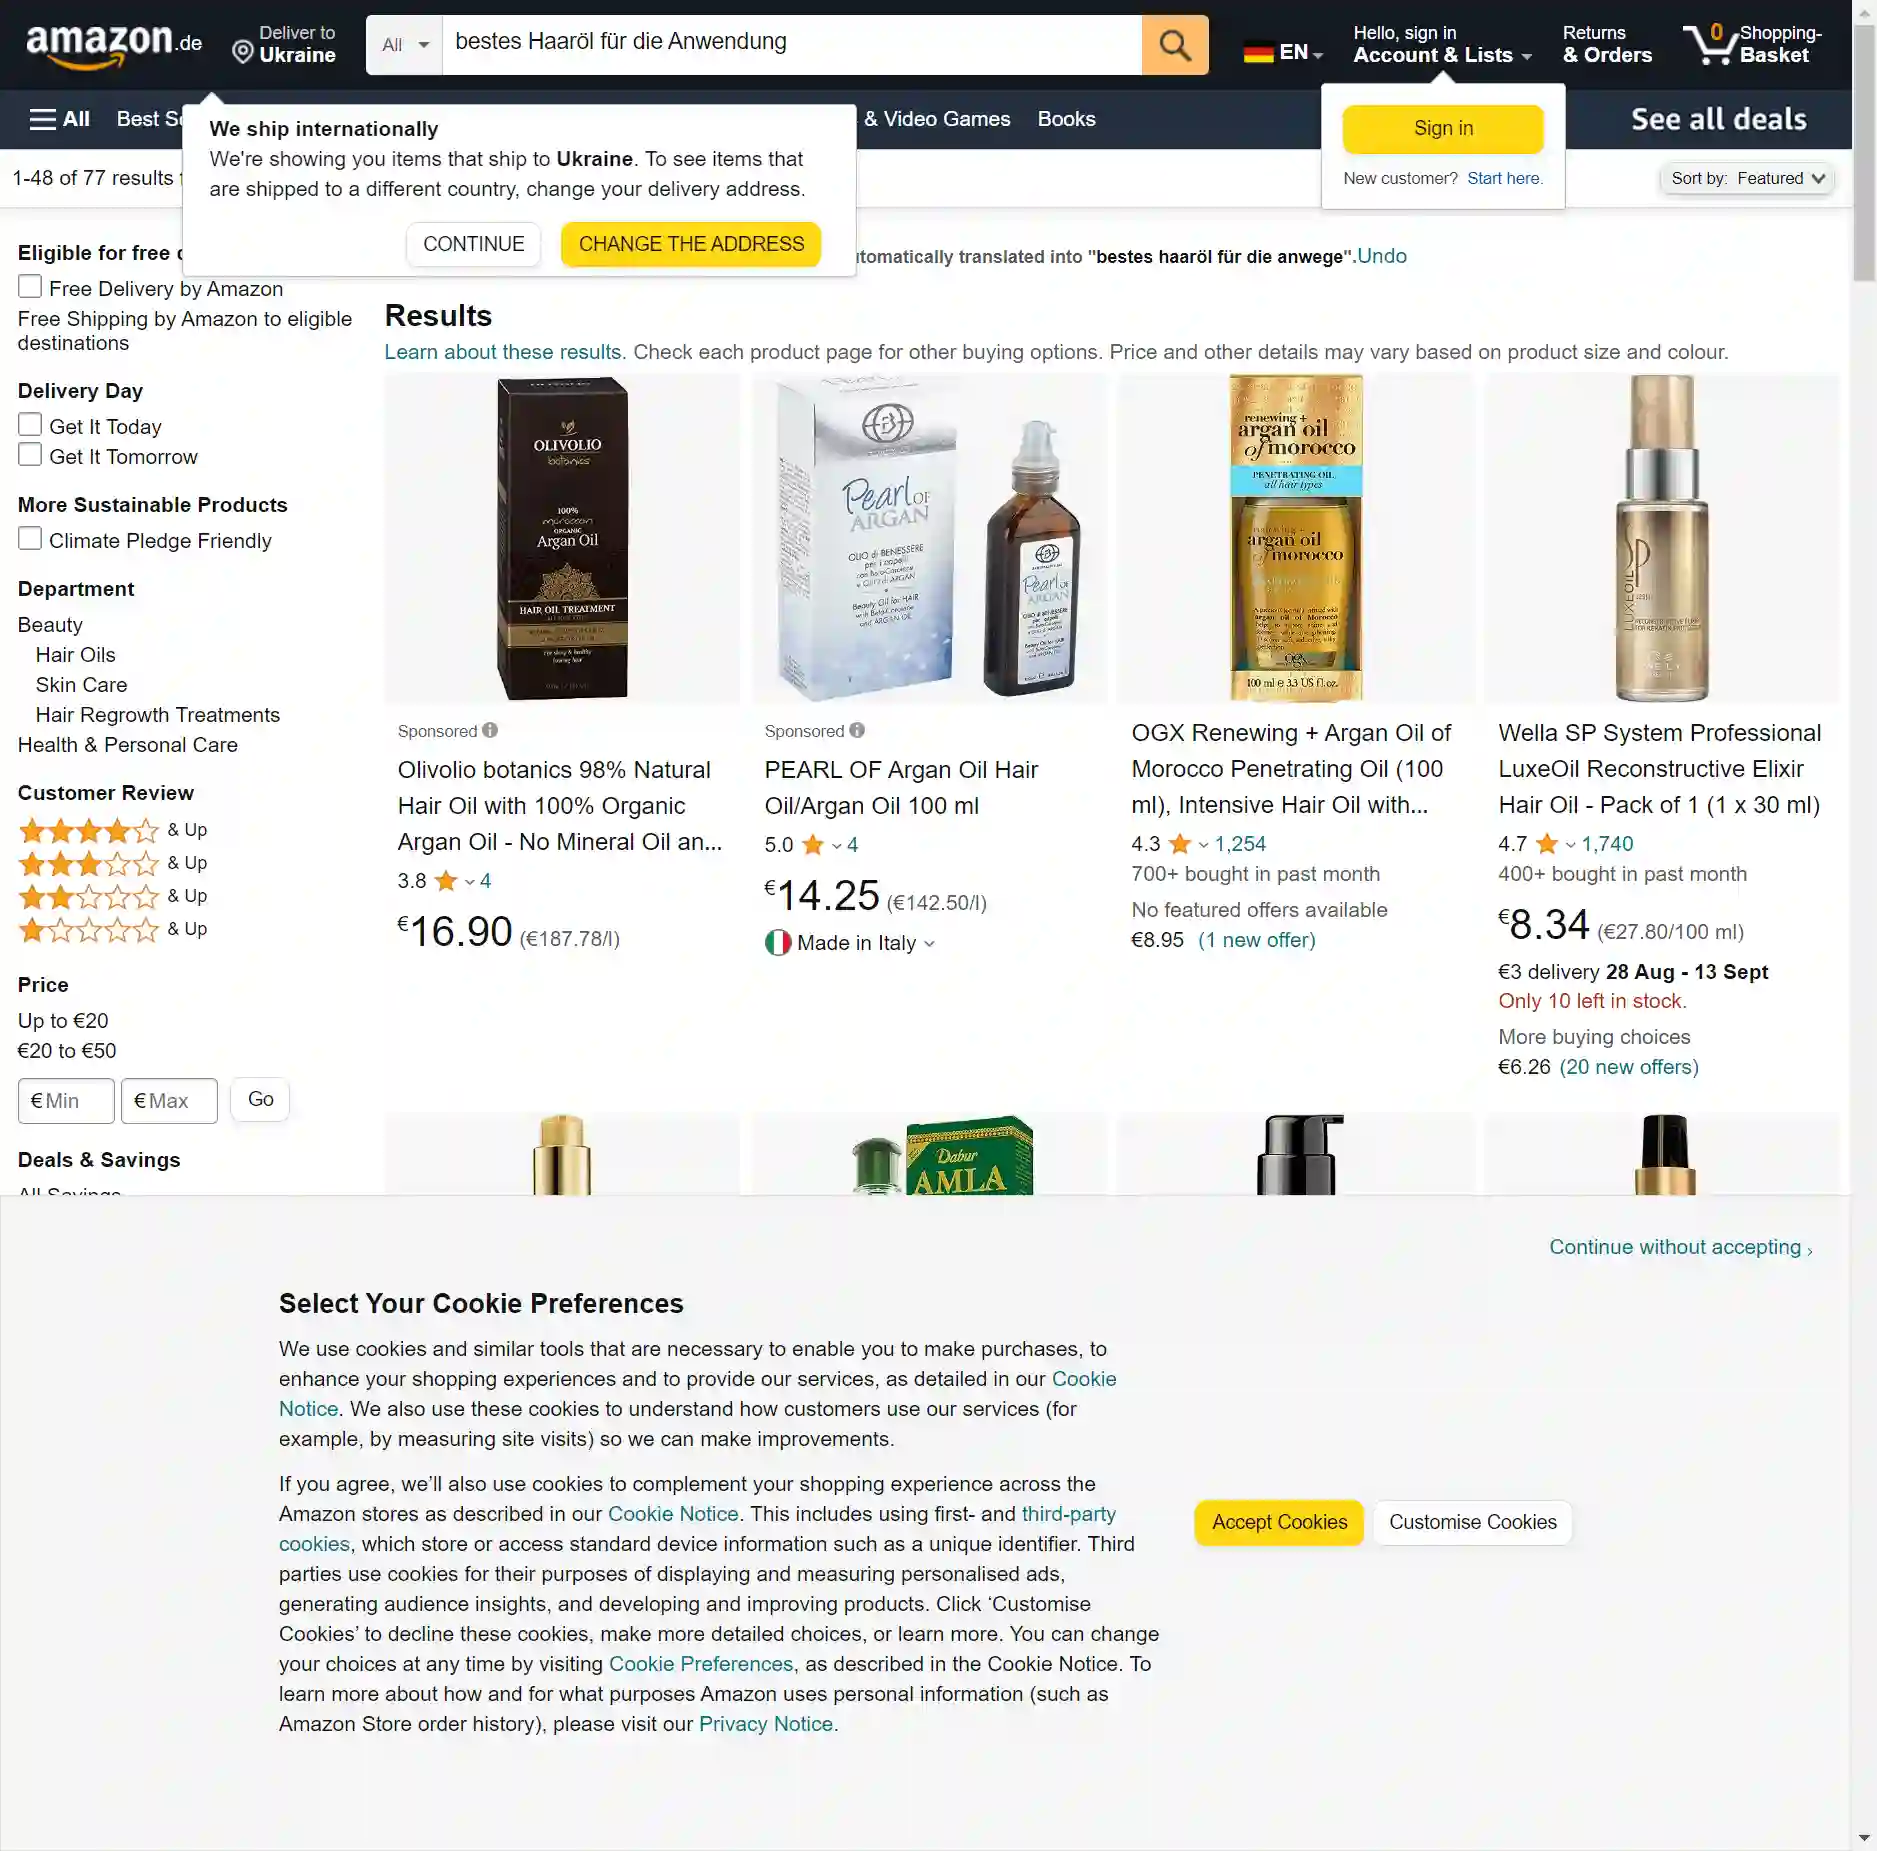The image size is (1877, 1851).
Task: Click the info icon beside Olivolio Sponsored
Action: pos(490,730)
